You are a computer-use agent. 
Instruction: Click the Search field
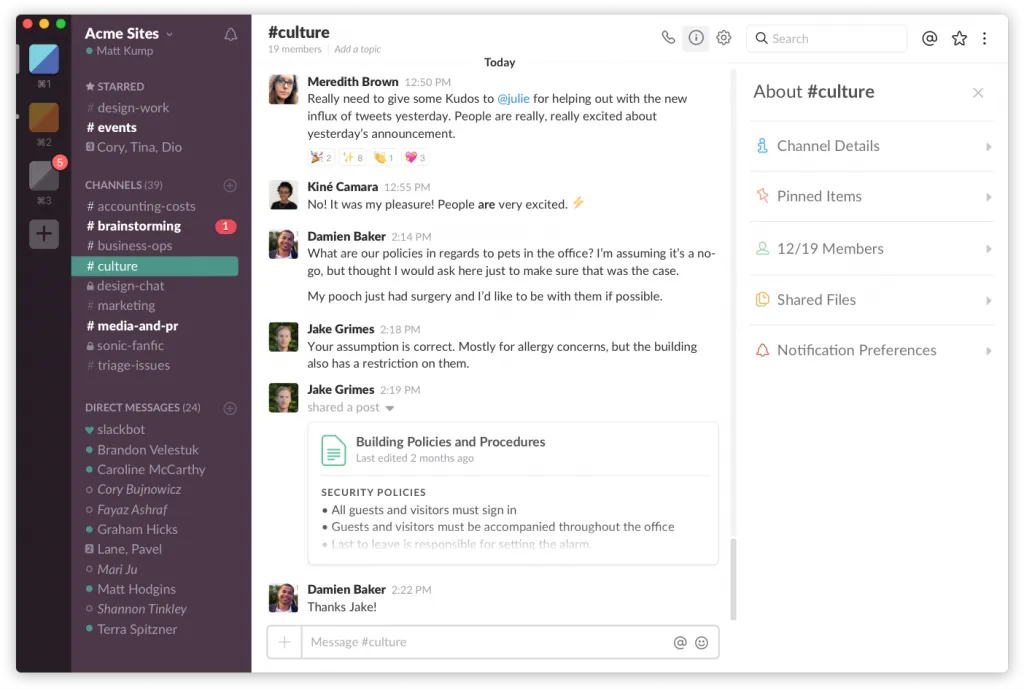pyautogui.click(x=826, y=39)
